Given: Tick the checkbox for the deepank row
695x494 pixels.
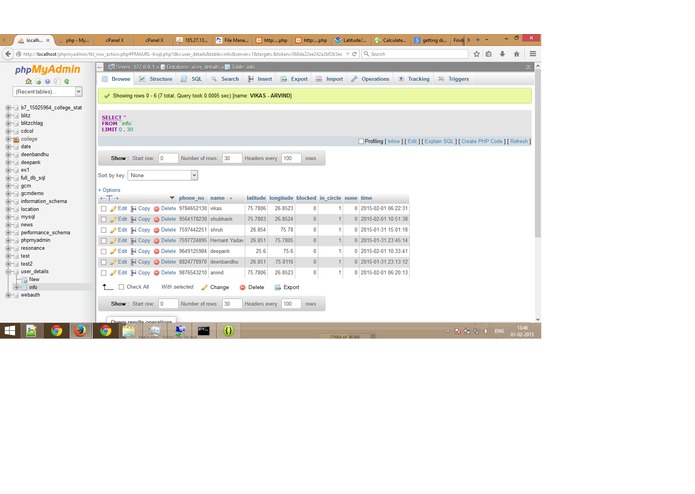Looking at the screenshot, I should click(104, 252).
